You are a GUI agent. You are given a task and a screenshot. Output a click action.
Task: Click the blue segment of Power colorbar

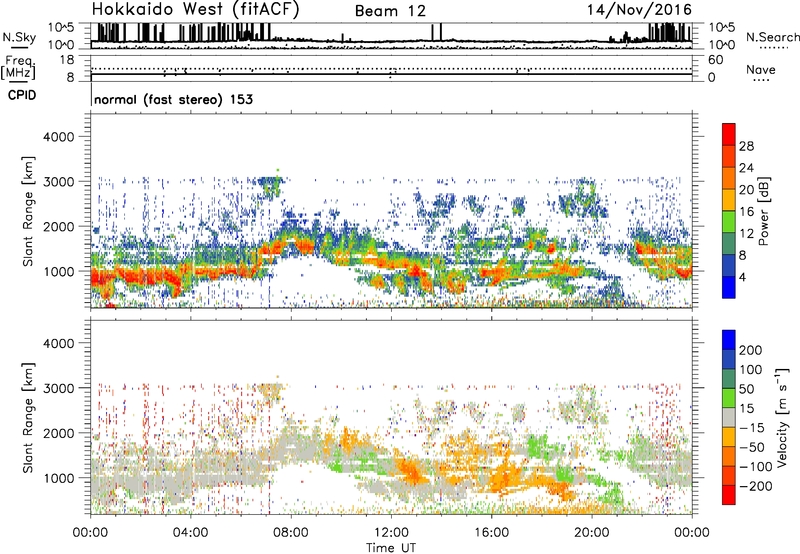[729, 287]
